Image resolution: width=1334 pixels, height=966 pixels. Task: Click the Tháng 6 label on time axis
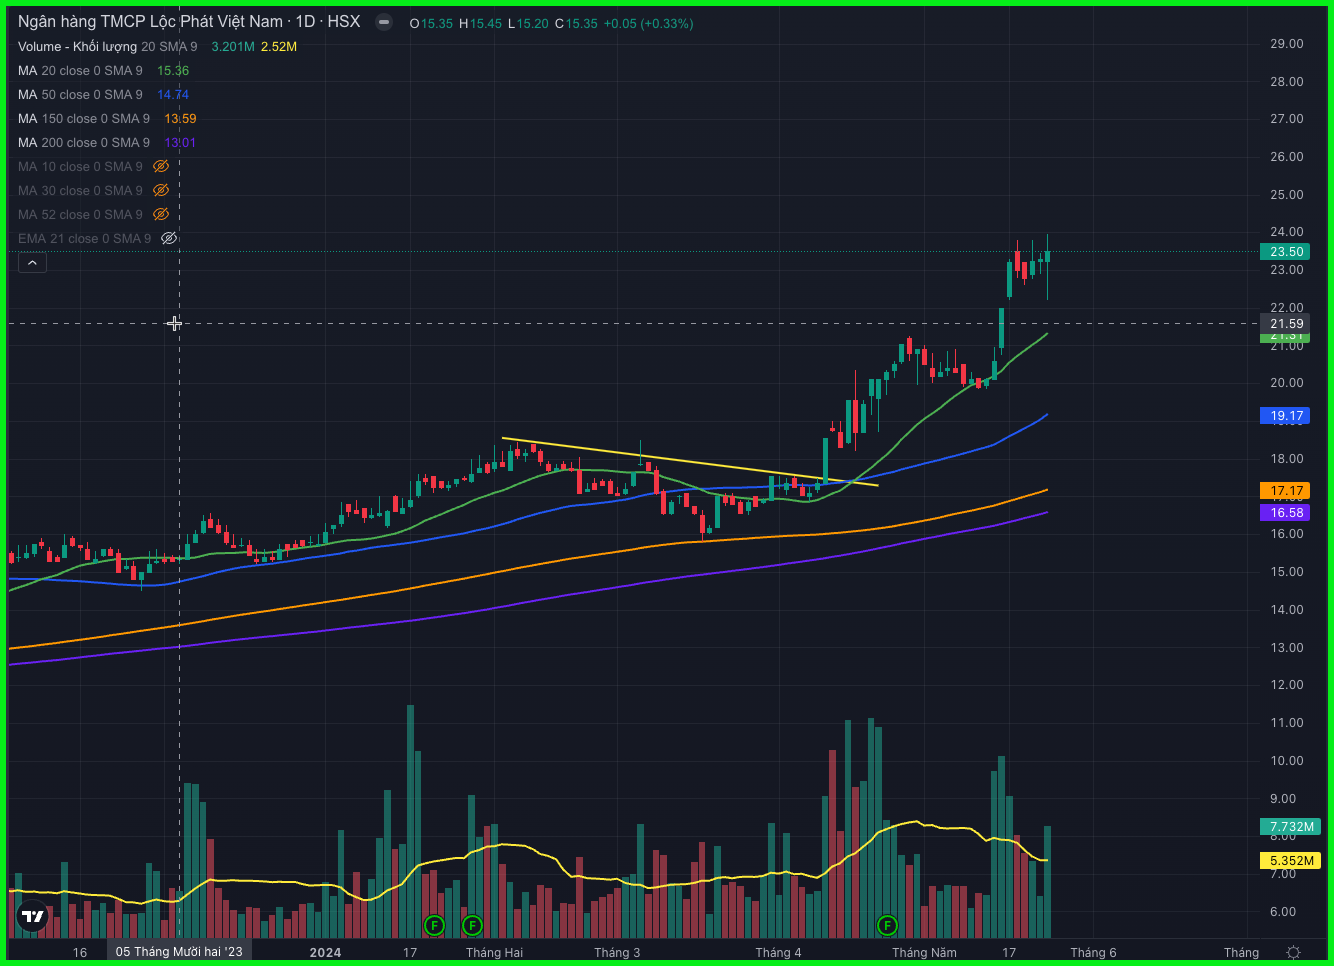[x=1093, y=952]
